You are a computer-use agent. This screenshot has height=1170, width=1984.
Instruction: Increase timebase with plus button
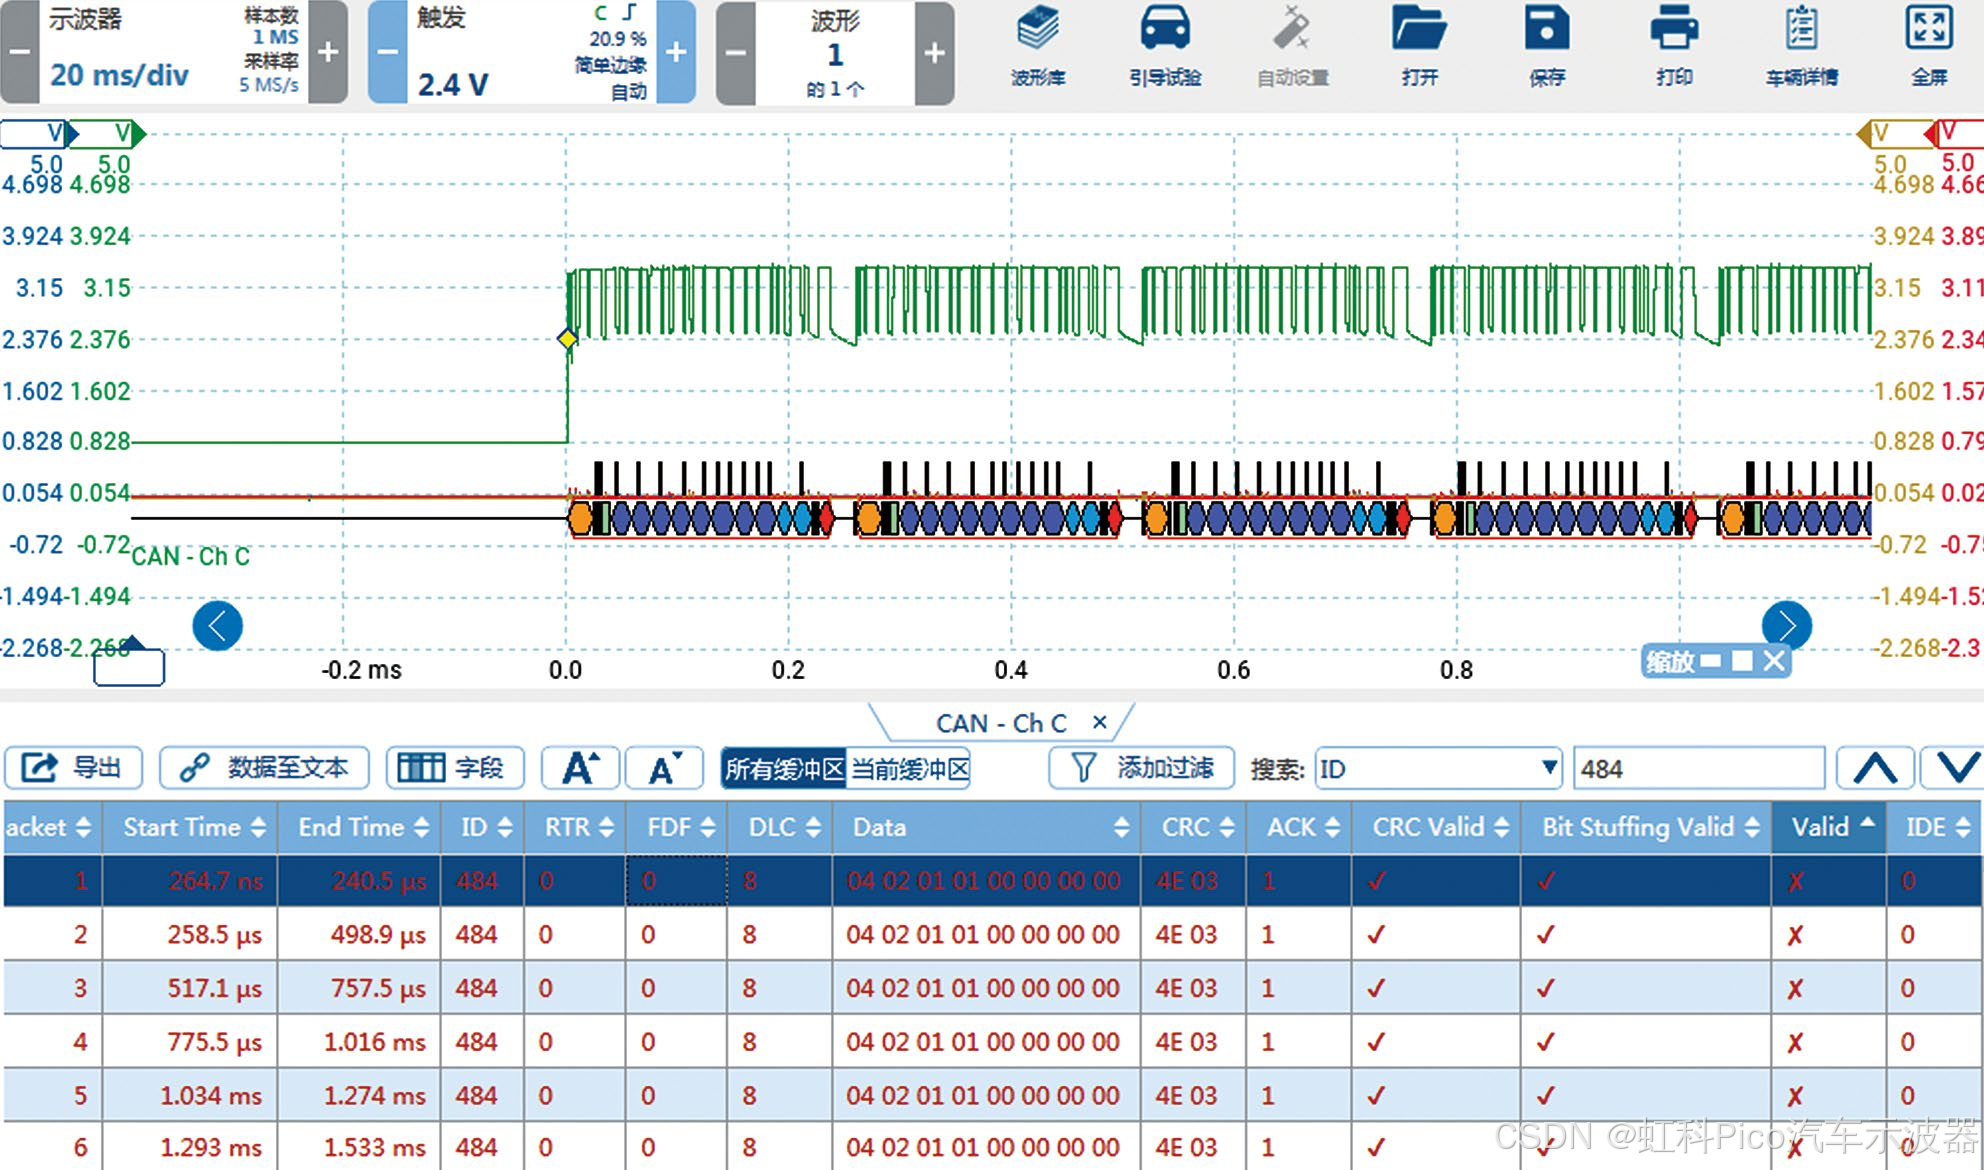(328, 52)
